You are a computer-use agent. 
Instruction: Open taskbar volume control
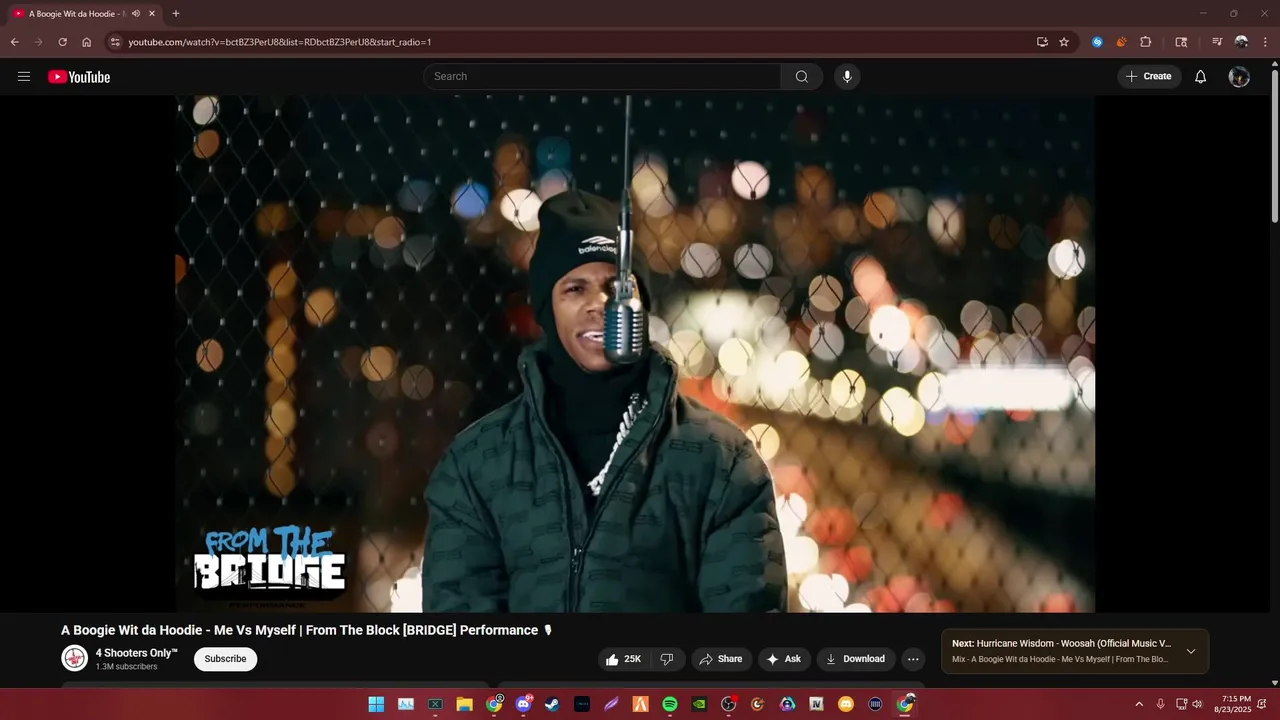pos(1197,704)
